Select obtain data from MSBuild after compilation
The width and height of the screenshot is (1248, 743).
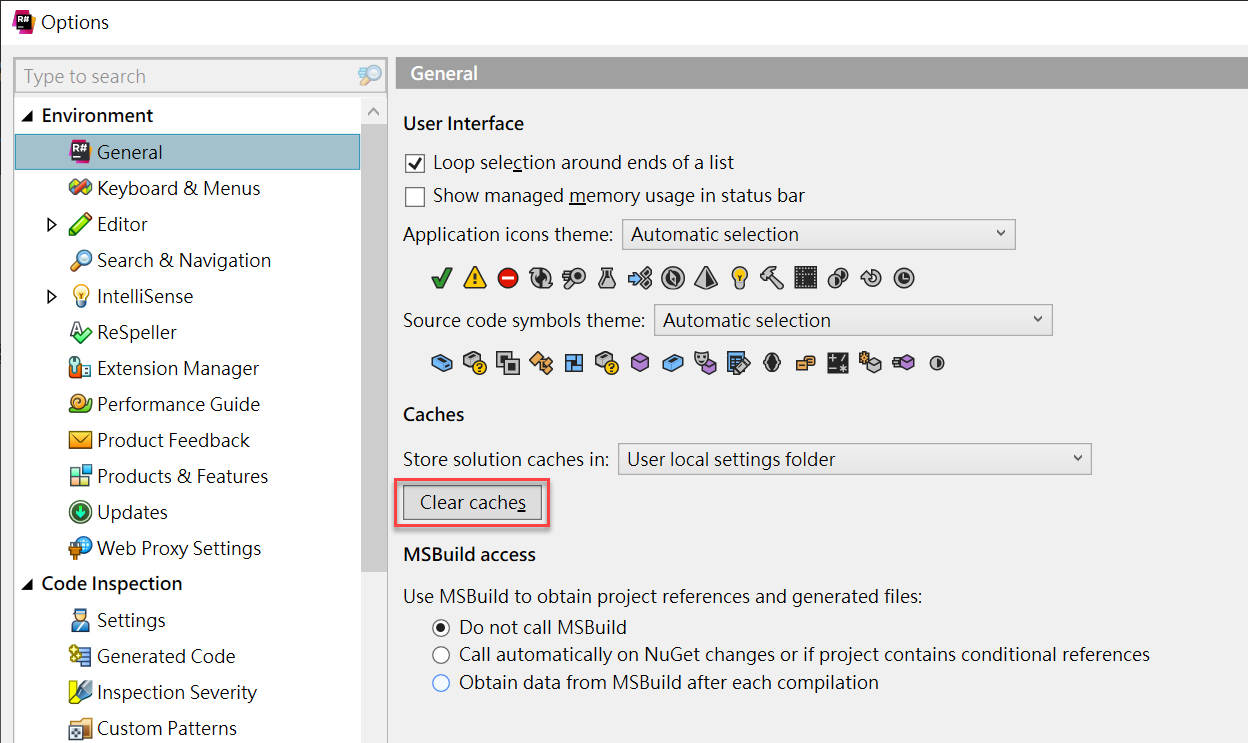(x=441, y=683)
